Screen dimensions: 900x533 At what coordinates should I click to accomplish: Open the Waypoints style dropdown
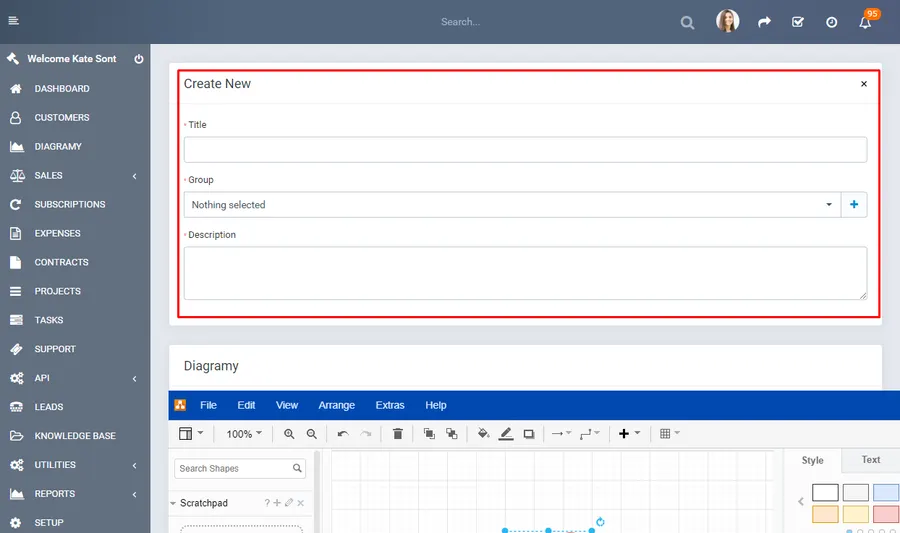589,434
